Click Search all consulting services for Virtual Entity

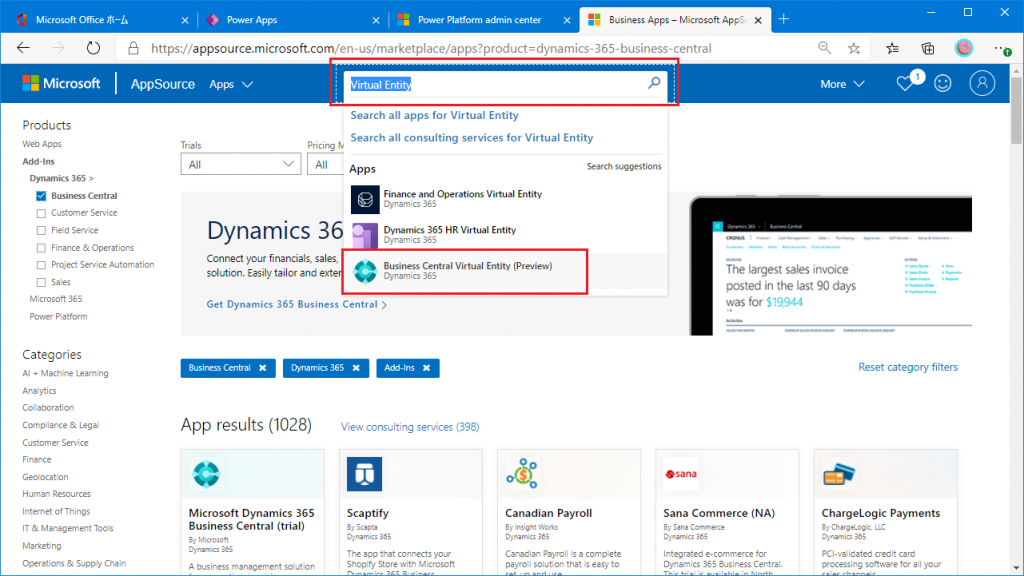[472, 138]
